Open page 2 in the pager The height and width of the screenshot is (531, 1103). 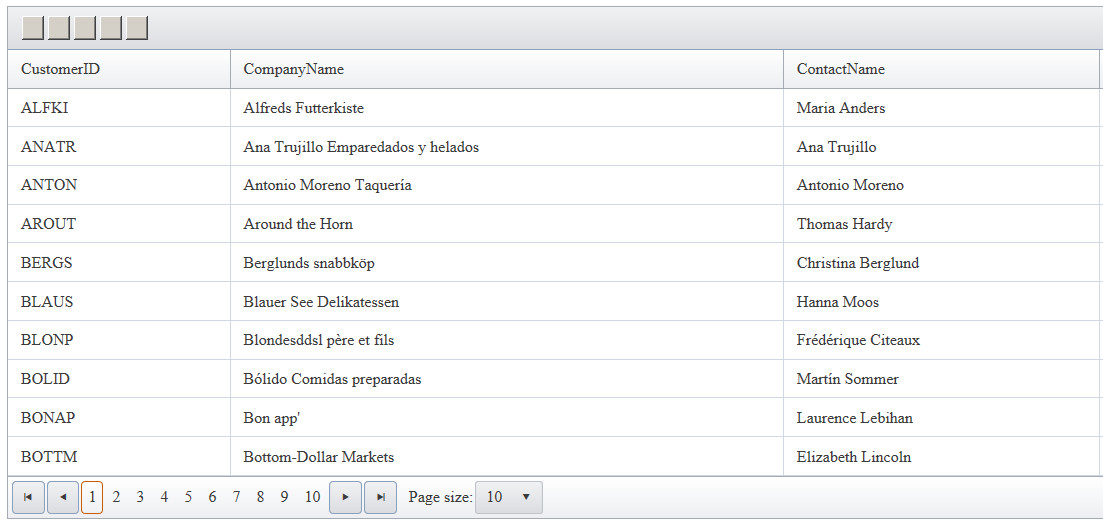coord(116,497)
